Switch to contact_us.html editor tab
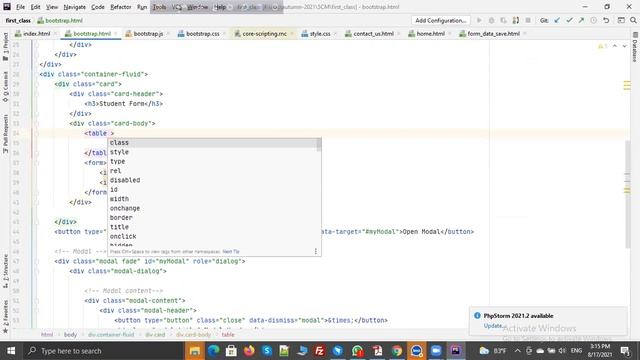This screenshot has height=360, width=640. [373, 34]
